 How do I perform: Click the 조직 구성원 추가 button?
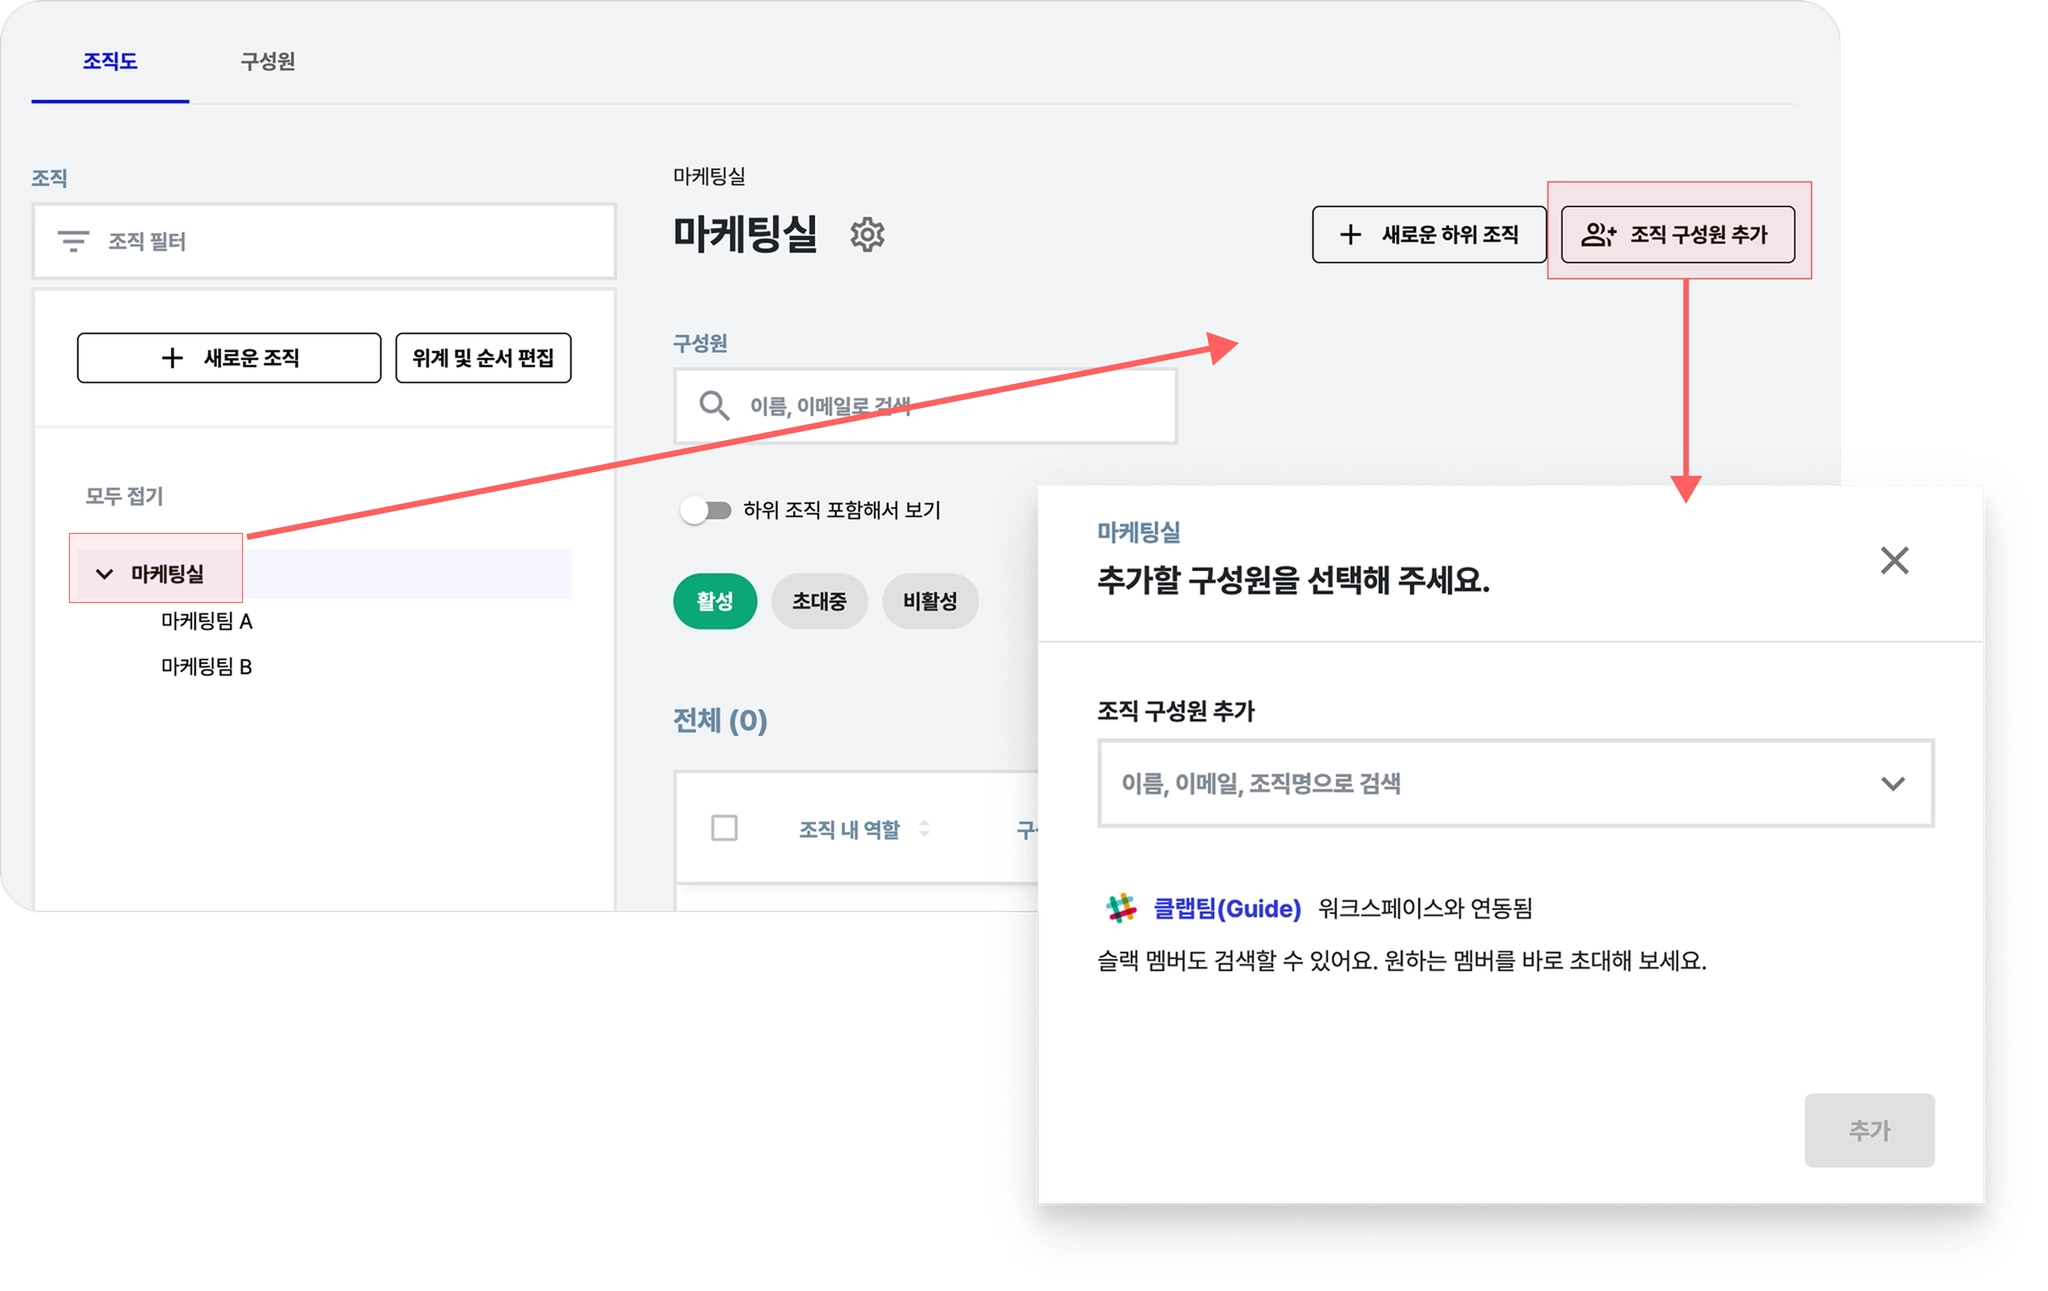coord(1677,235)
